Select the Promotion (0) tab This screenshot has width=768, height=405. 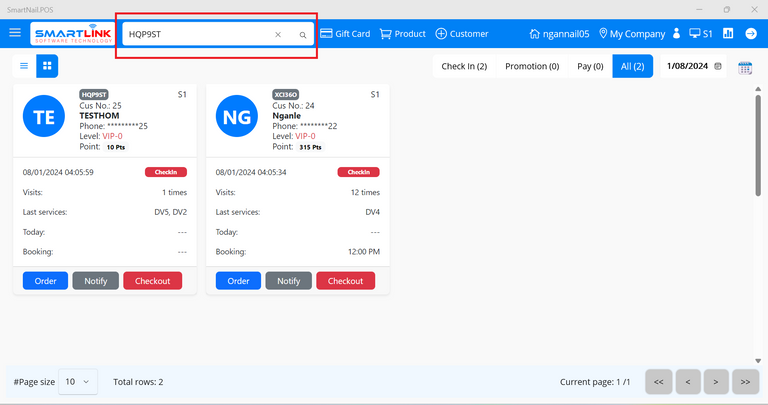(x=532, y=66)
